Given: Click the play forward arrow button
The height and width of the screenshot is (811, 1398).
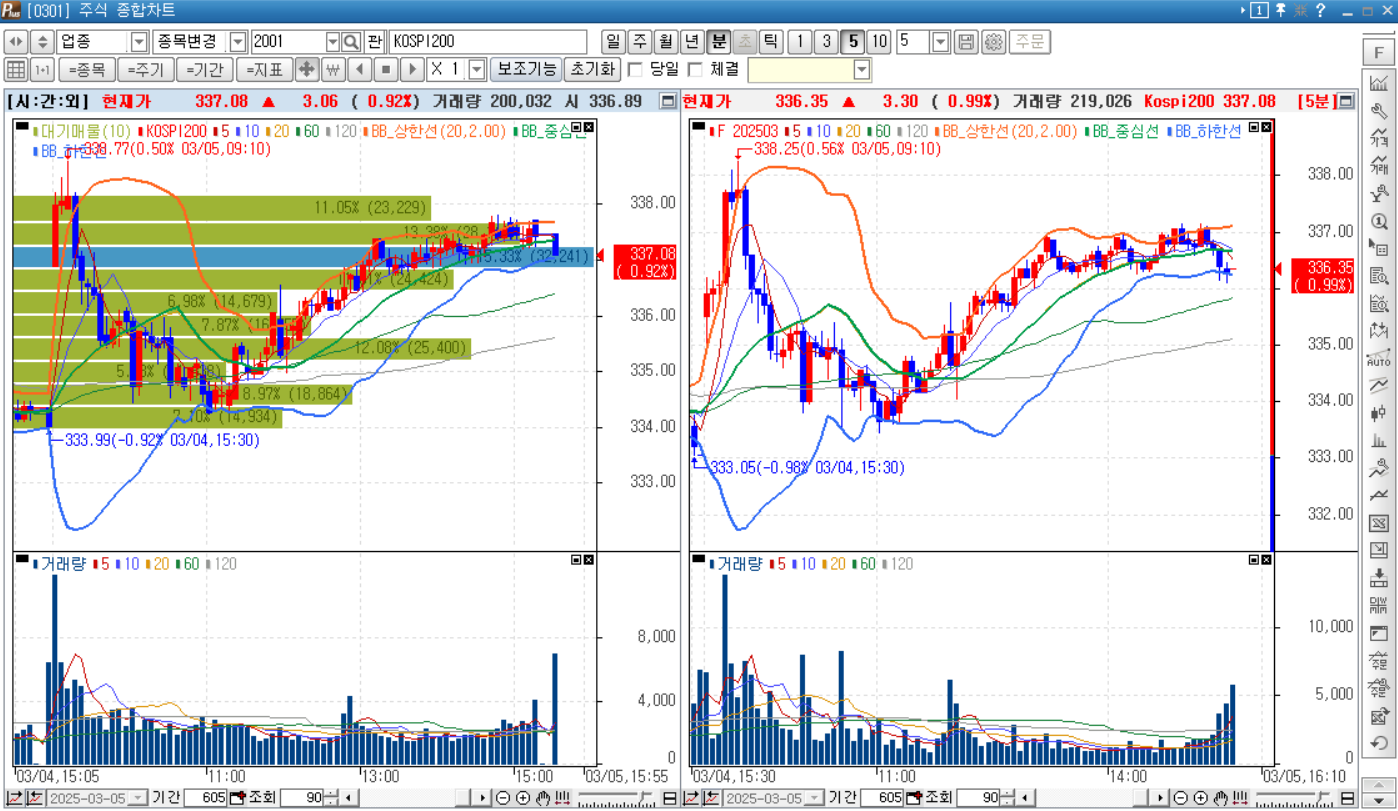Looking at the screenshot, I should [x=412, y=70].
